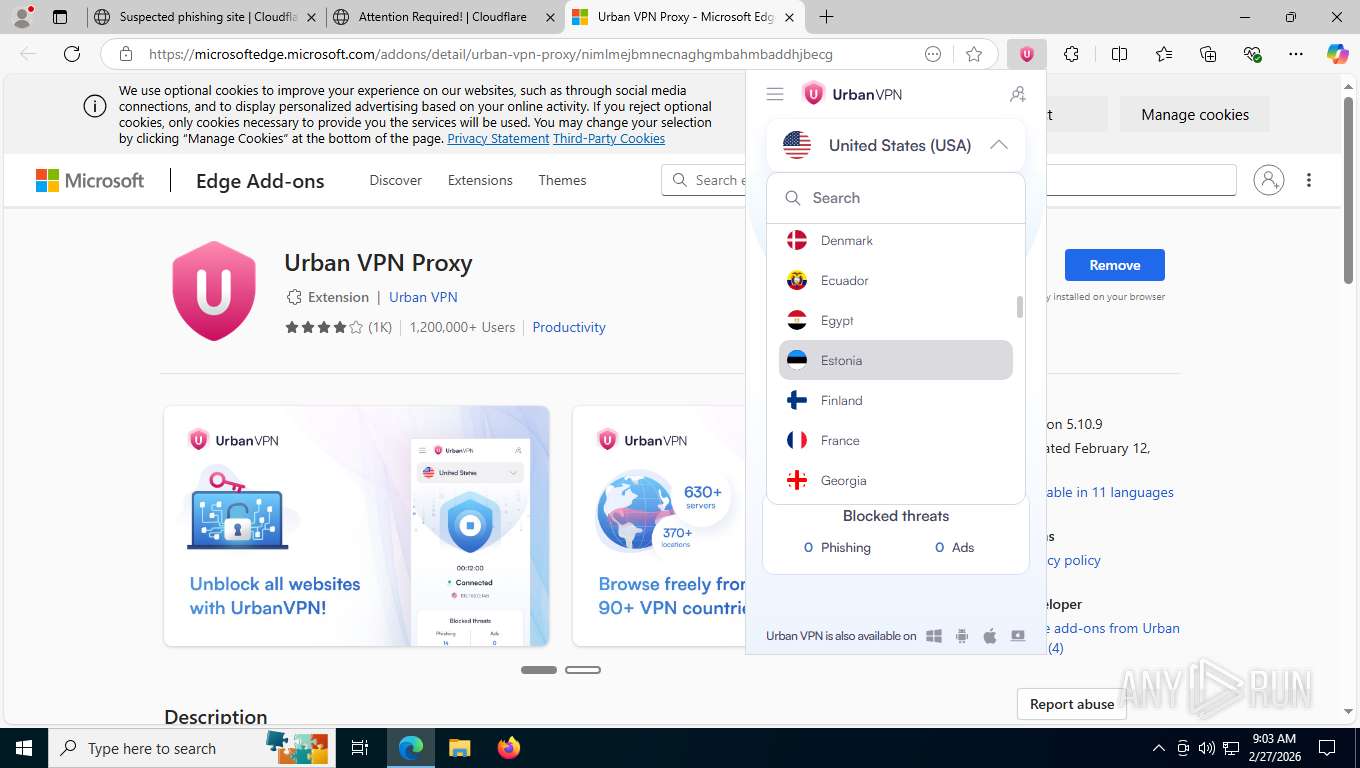
Task: Click the Microsoft logo
Action: point(90,180)
